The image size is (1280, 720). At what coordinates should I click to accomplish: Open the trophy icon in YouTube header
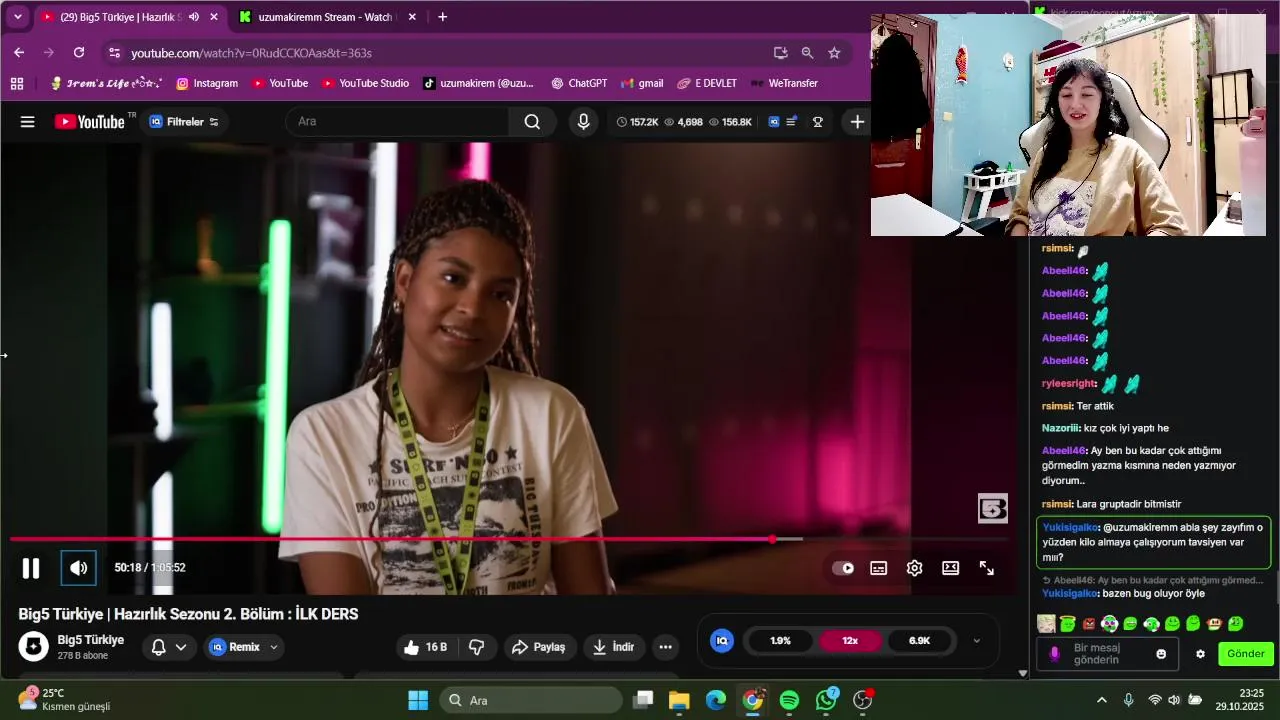818,122
